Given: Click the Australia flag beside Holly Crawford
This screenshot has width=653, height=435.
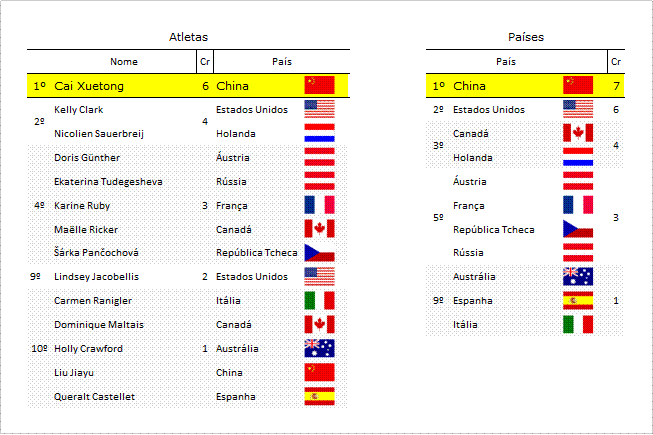Looking at the screenshot, I should [319, 348].
